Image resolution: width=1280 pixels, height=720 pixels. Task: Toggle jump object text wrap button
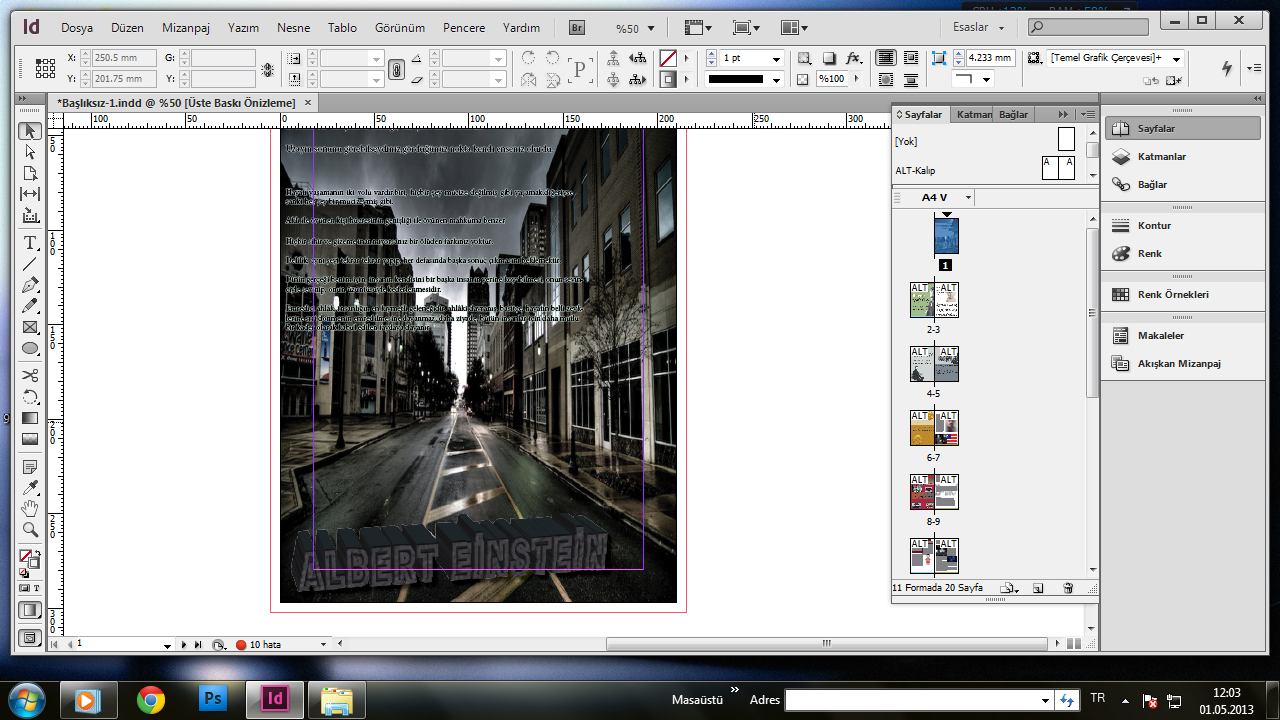click(910, 80)
